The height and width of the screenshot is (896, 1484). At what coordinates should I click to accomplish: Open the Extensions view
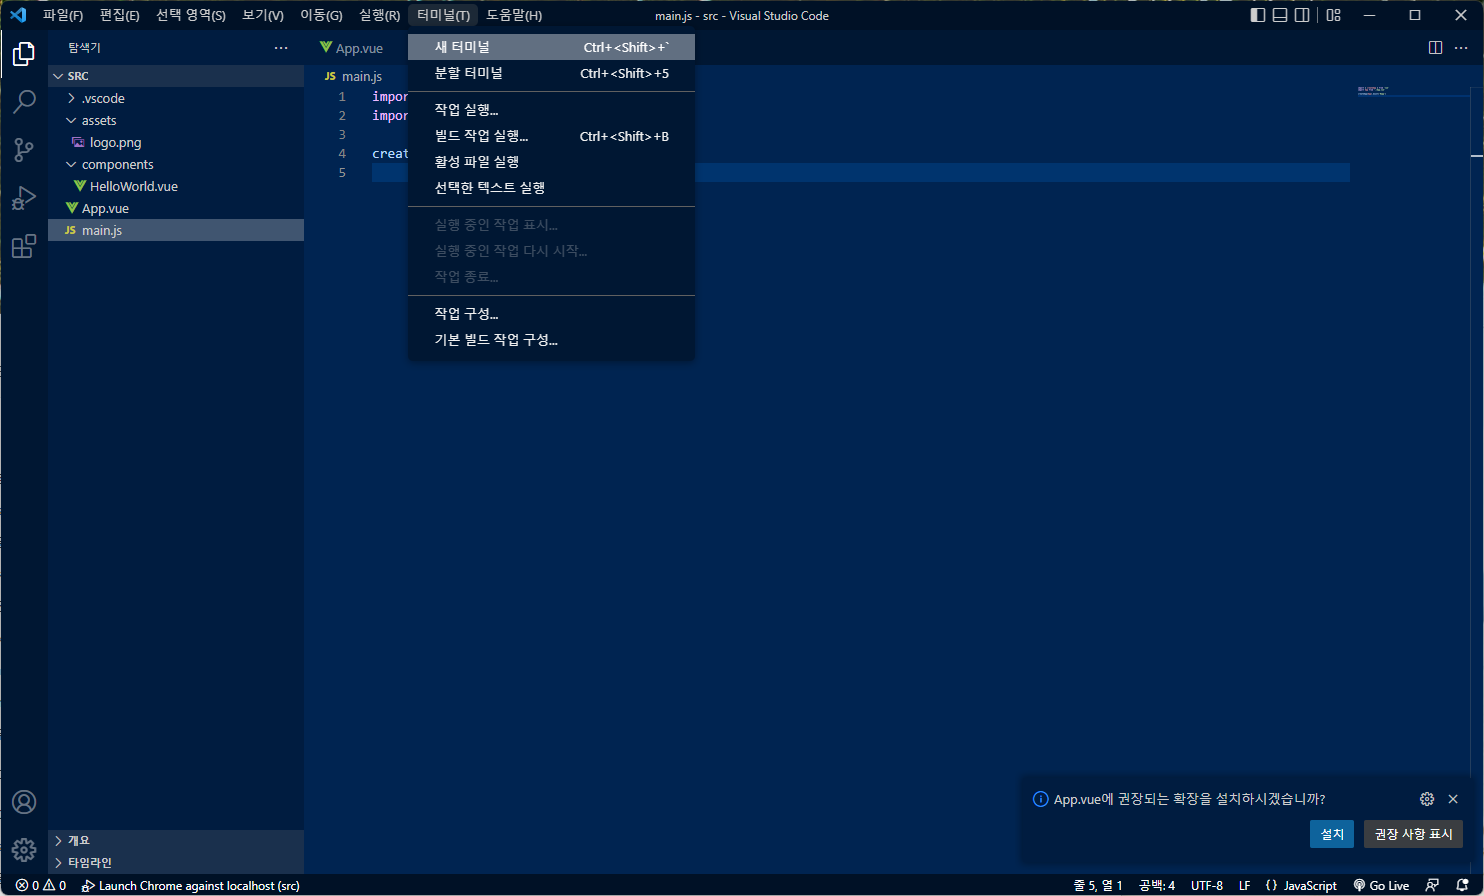point(24,247)
